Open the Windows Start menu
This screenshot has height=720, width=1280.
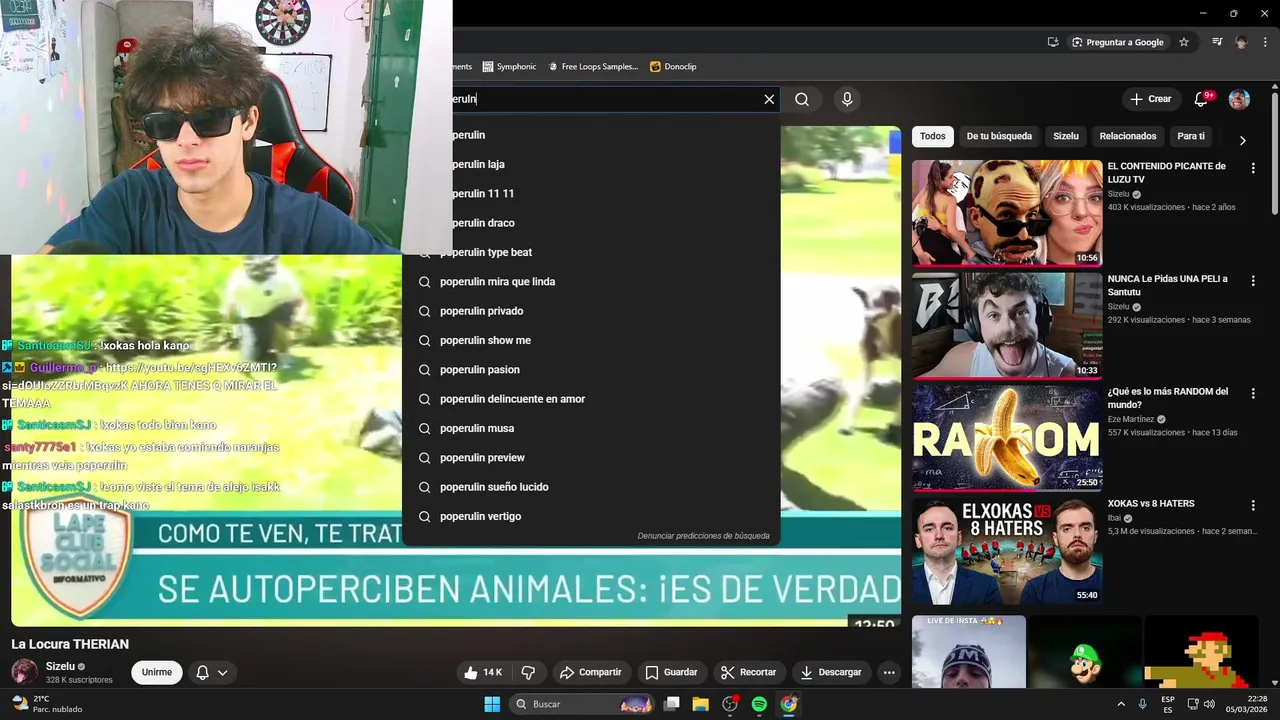(x=492, y=704)
